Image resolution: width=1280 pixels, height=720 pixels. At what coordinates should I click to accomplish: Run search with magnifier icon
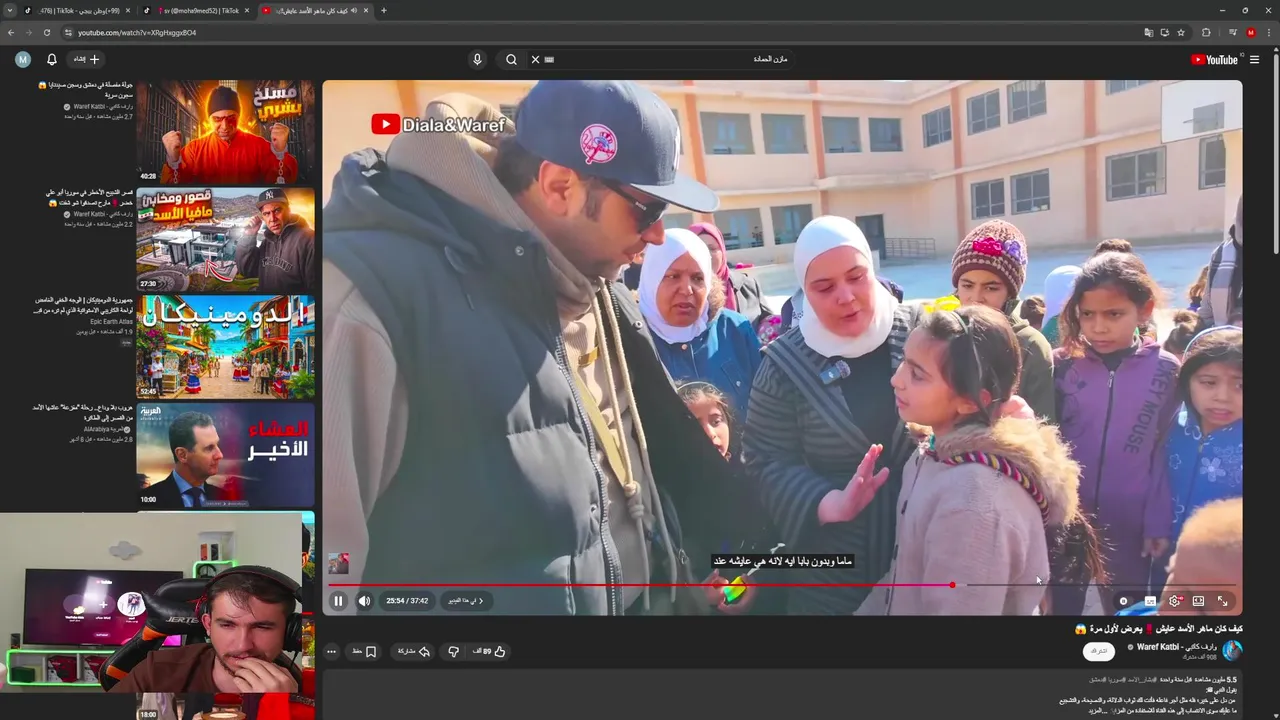click(x=511, y=60)
